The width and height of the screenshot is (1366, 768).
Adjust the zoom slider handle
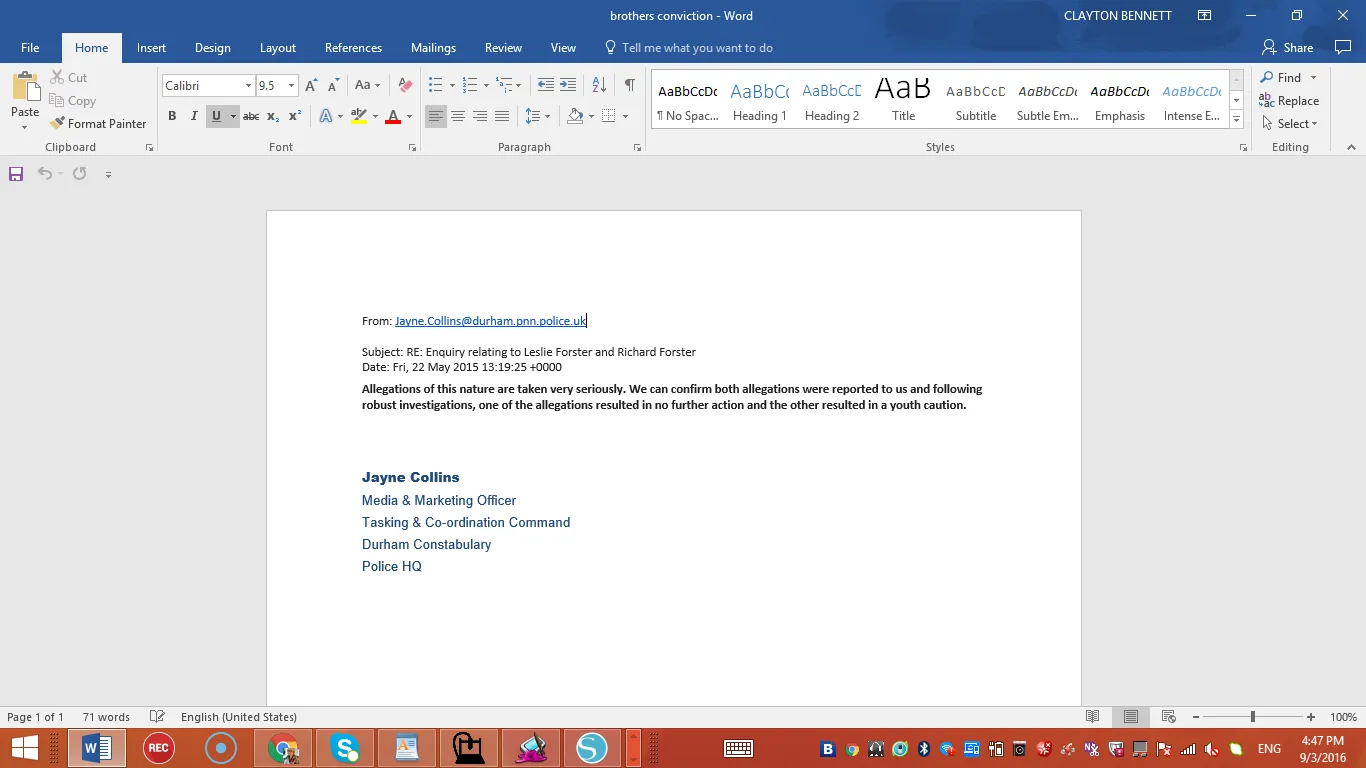[1252, 717]
